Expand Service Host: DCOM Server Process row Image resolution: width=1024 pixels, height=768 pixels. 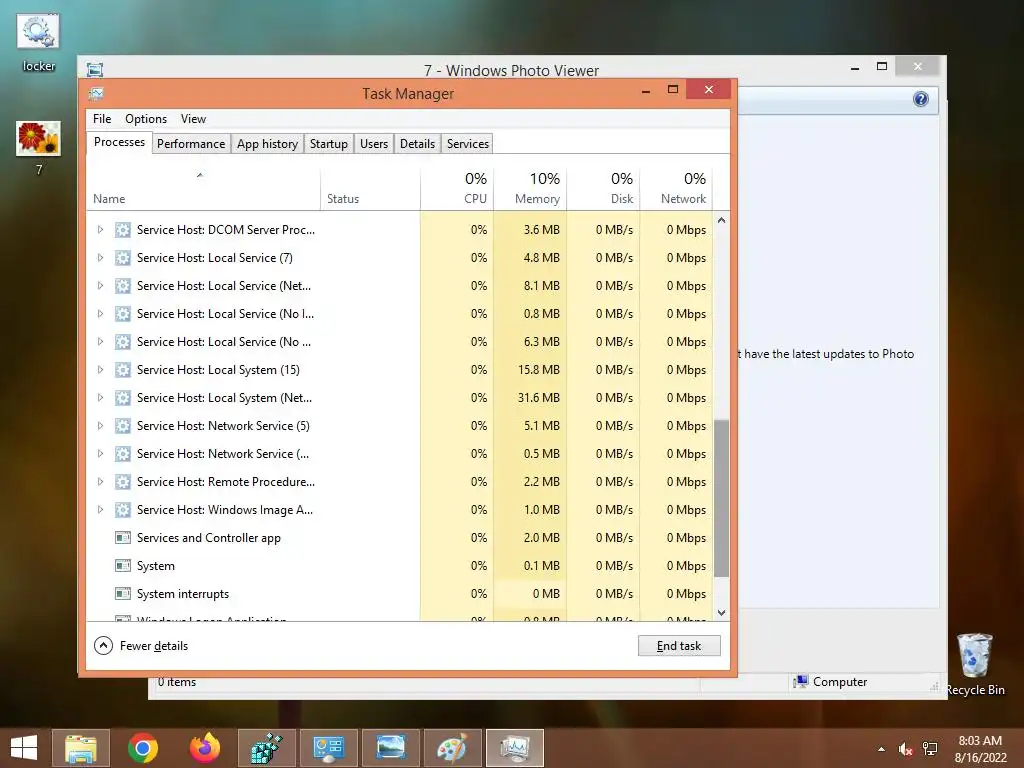pos(100,230)
